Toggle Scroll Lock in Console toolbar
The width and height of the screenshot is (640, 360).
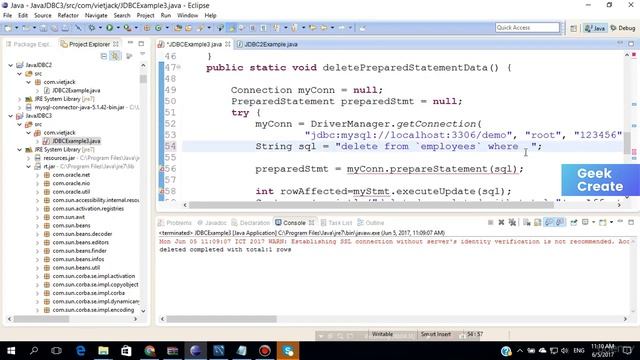[x=538, y=222]
